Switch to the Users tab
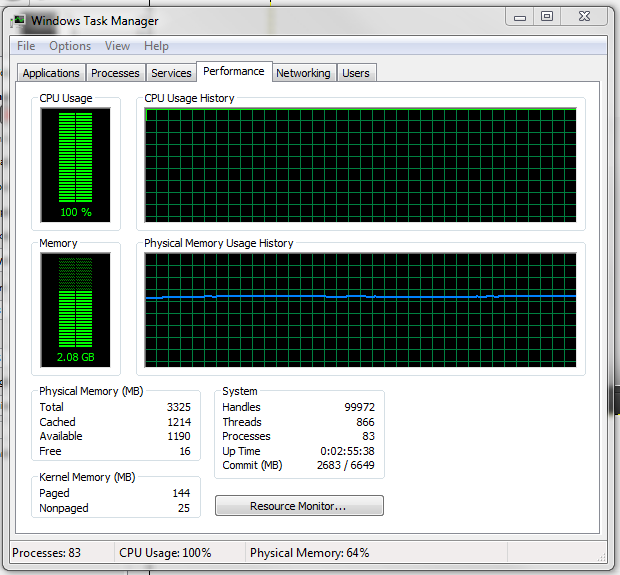The height and width of the screenshot is (575, 620). click(356, 73)
